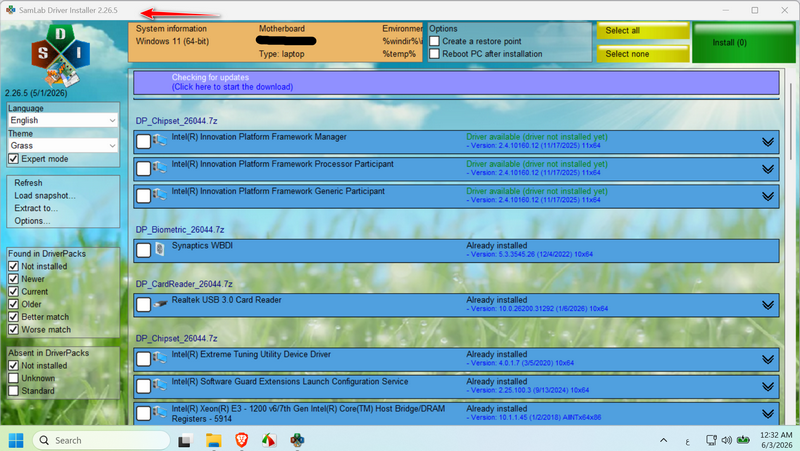
Task: Click device icon of Innovation Platform Framework Manager
Action: click(160, 139)
